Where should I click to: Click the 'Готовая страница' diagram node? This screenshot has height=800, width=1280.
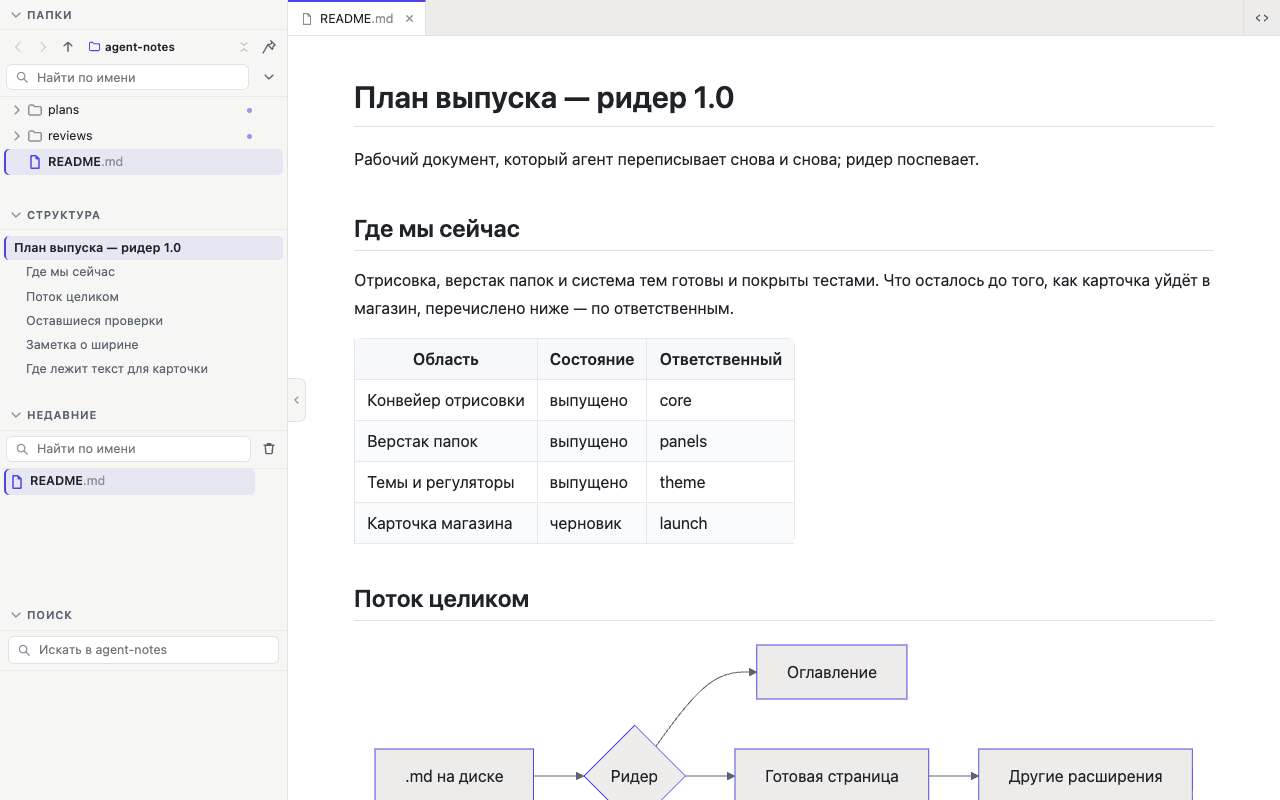coord(832,776)
